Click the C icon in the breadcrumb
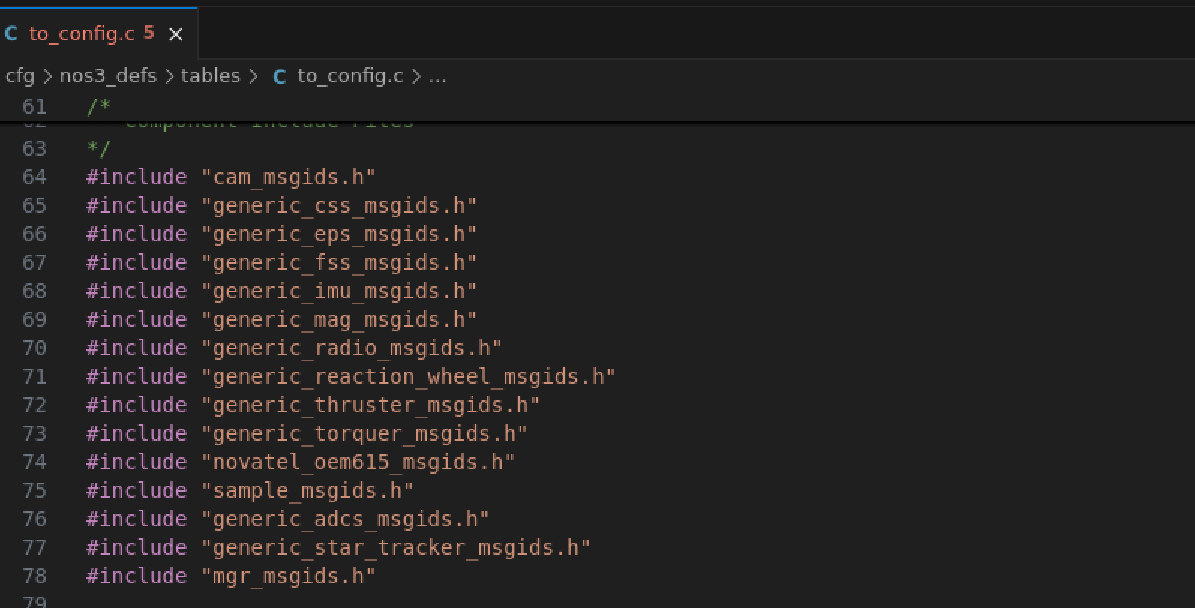This screenshot has height=608, width=1195. [x=280, y=77]
